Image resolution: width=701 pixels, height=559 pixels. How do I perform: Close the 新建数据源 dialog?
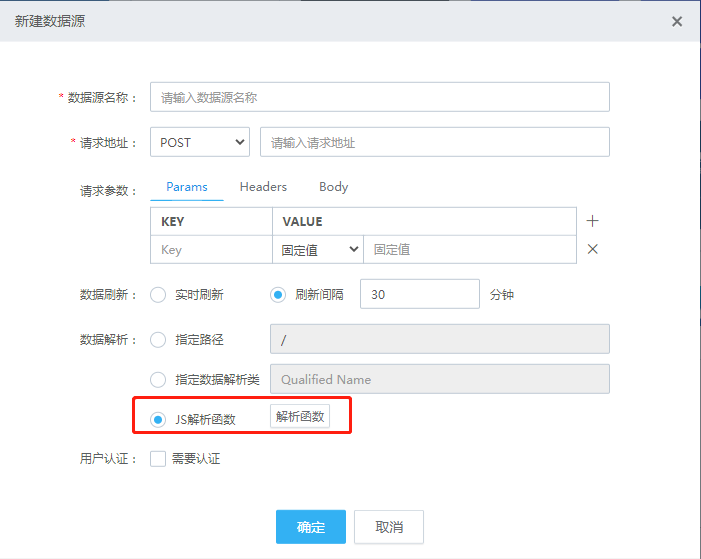pyautogui.click(x=677, y=21)
